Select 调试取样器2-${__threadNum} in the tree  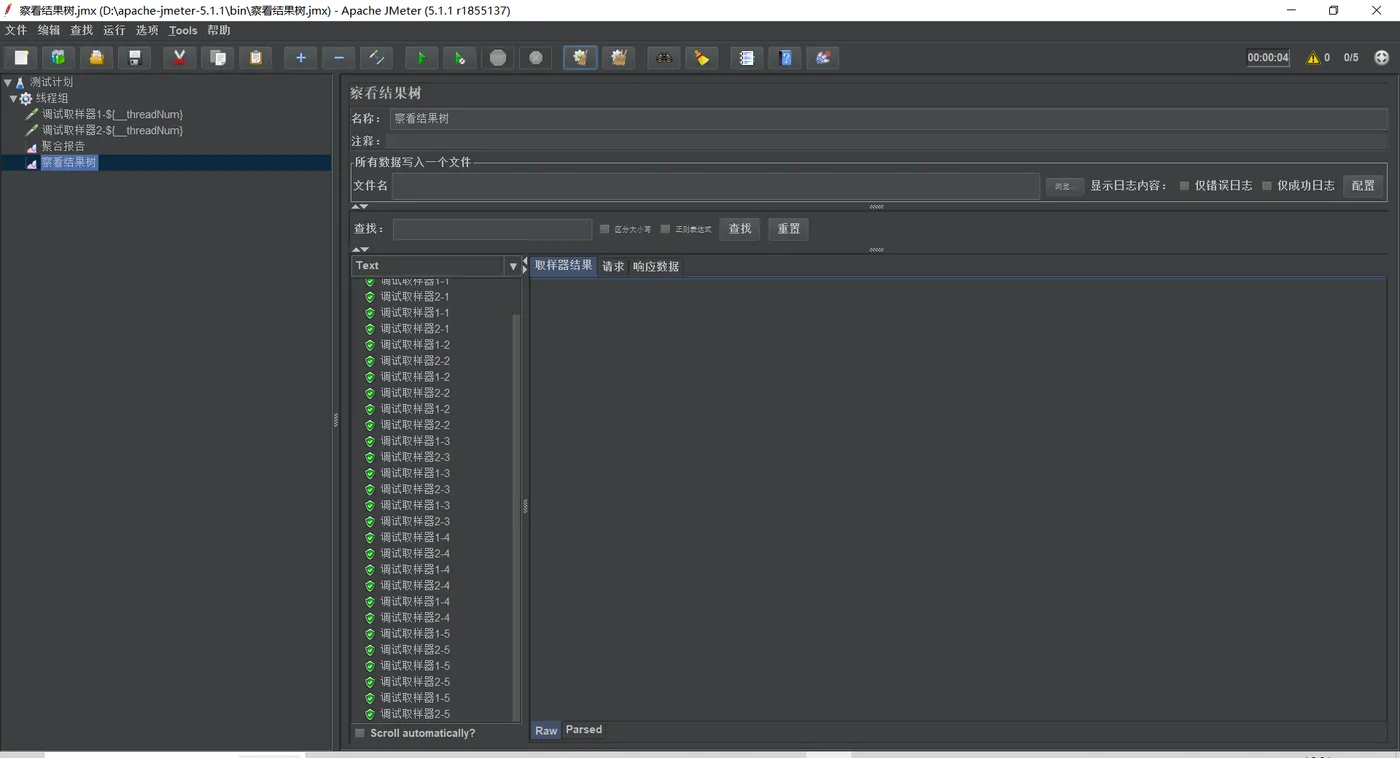pyautogui.click(x=112, y=131)
